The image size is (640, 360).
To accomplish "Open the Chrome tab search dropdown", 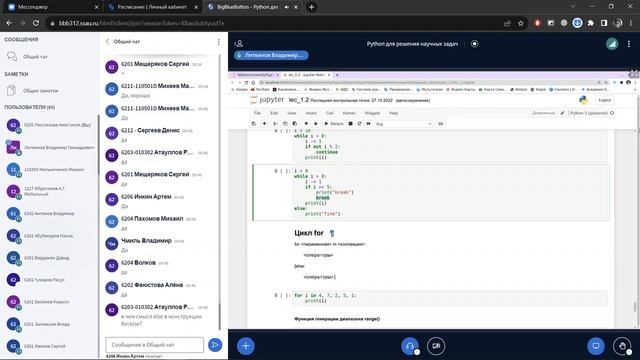I will click(573, 7).
